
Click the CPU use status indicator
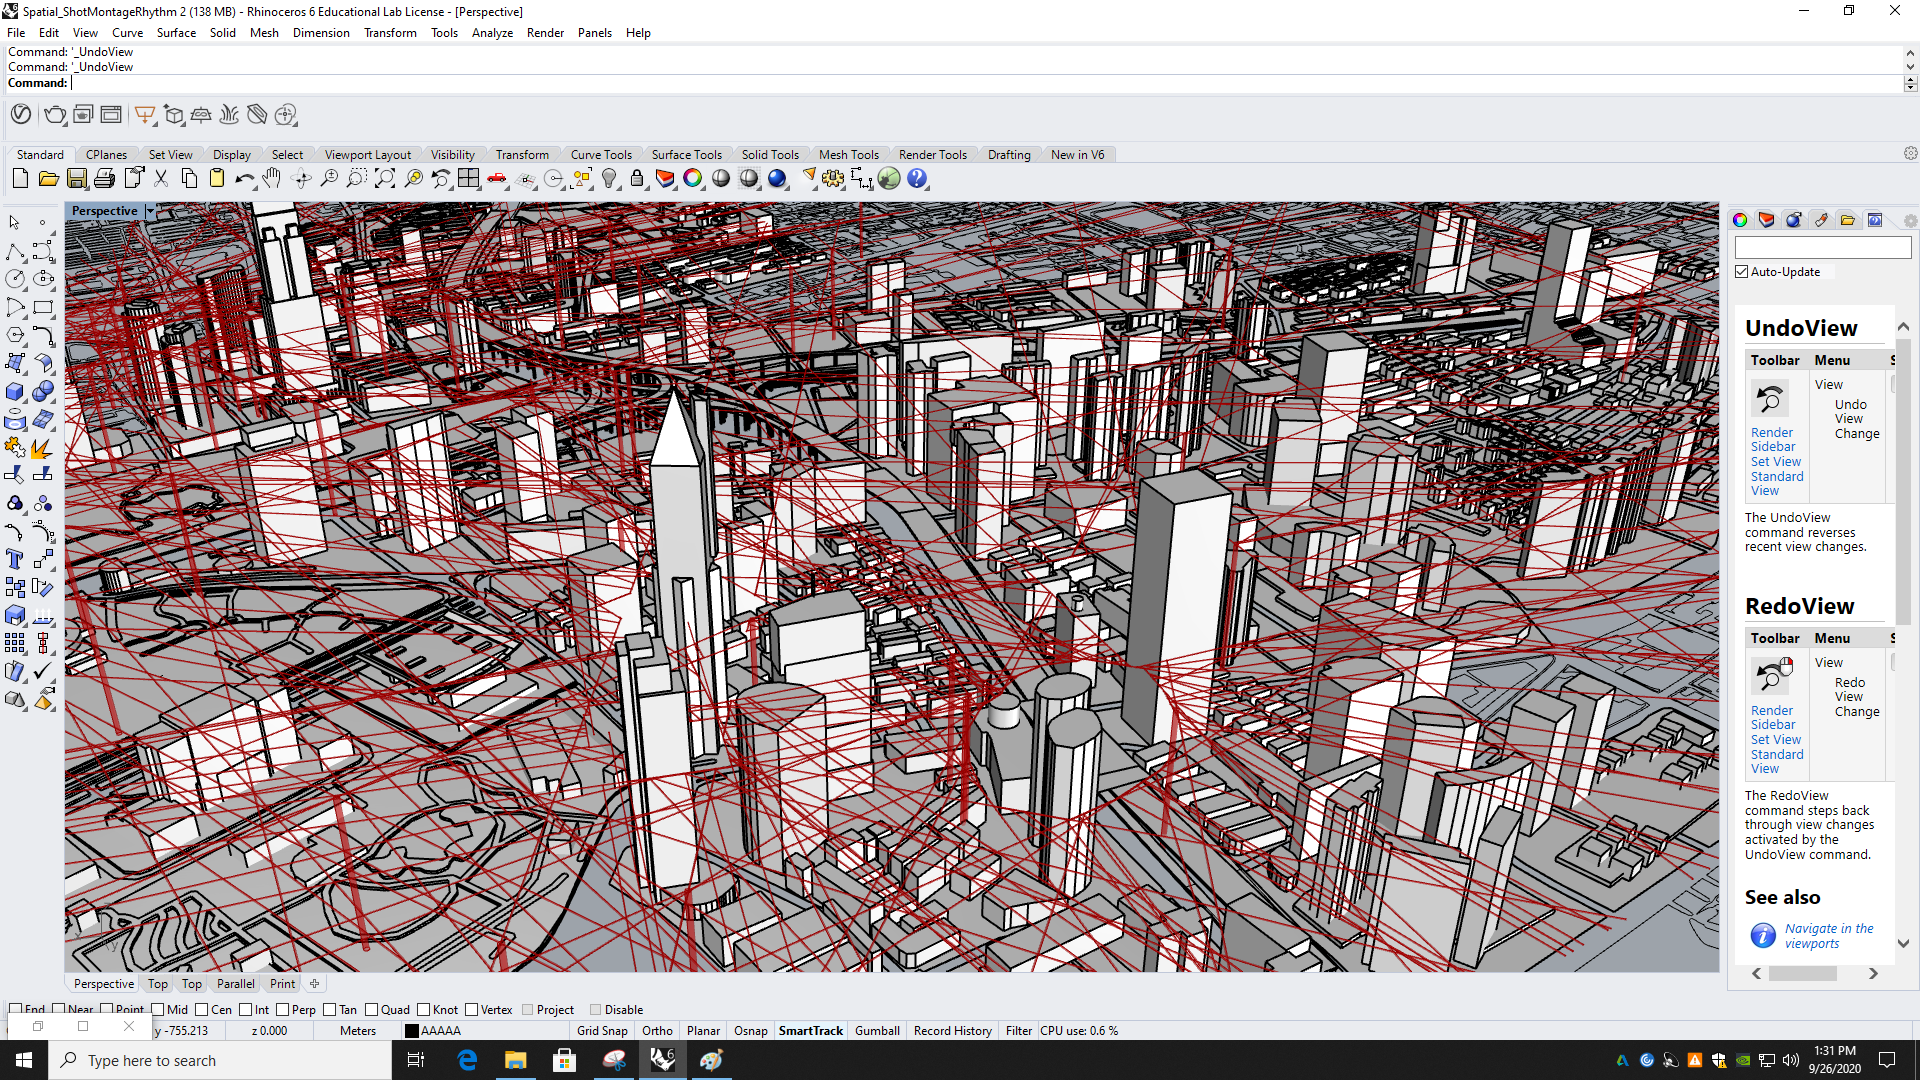tap(1081, 1030)
